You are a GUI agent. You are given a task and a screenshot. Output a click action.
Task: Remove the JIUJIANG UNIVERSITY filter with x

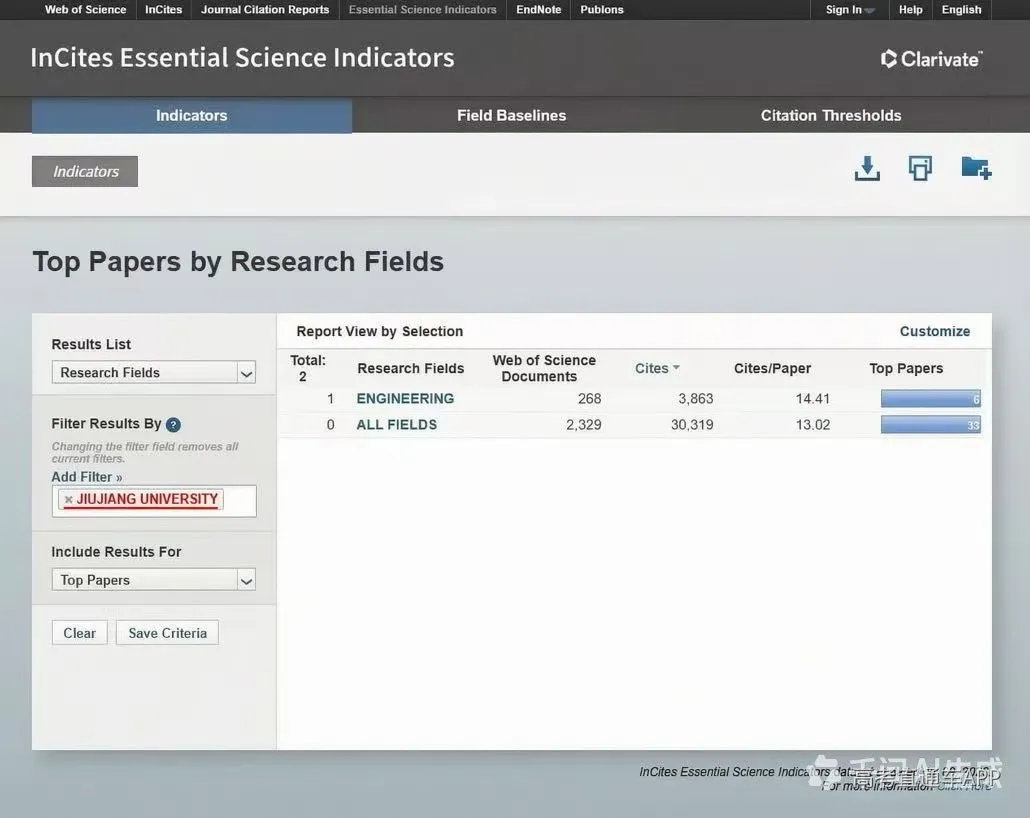point(68,500)
